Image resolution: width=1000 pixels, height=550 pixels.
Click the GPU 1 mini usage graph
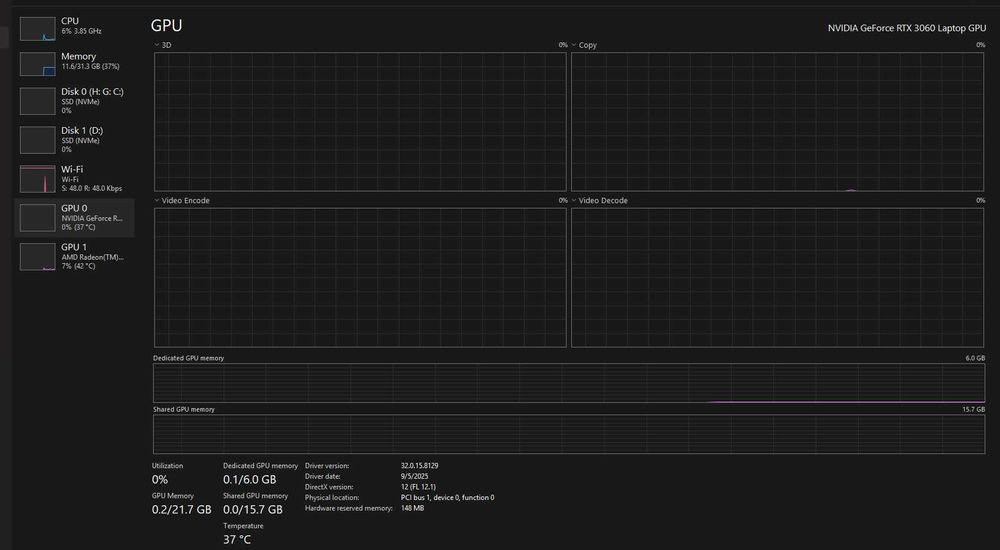click(x=38, y=256)
